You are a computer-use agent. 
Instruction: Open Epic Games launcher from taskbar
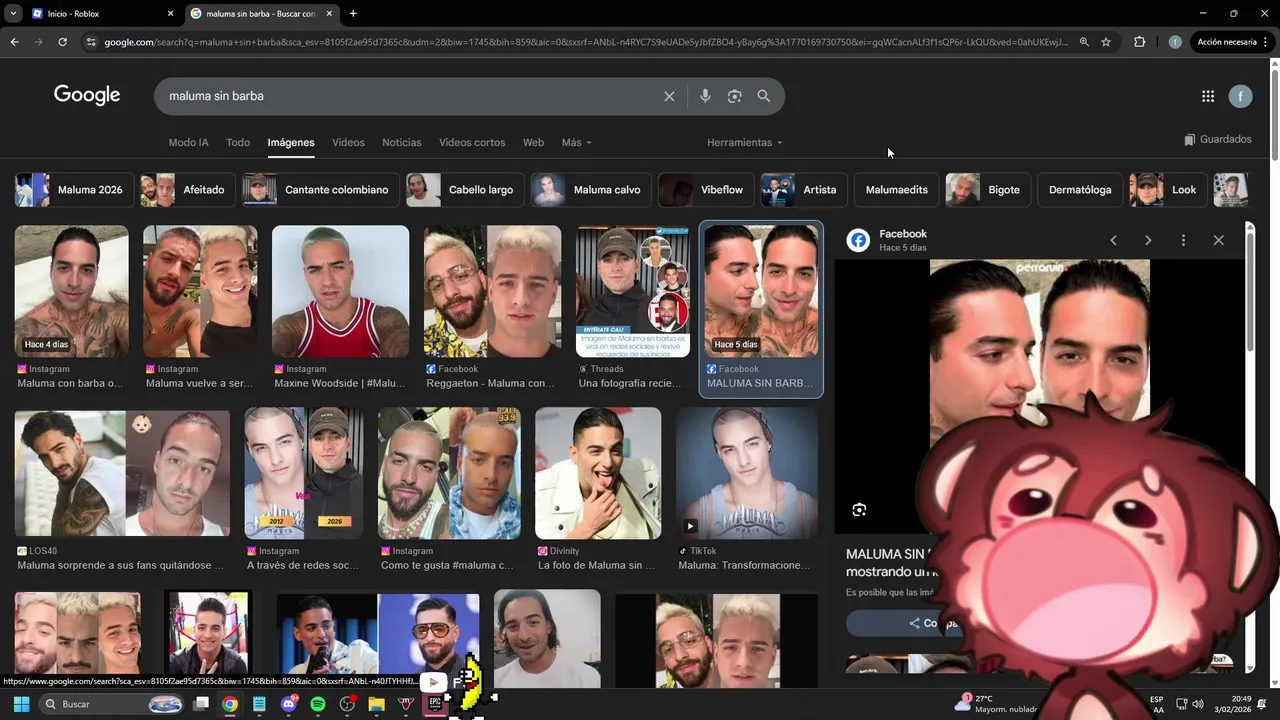coord(435,704)
